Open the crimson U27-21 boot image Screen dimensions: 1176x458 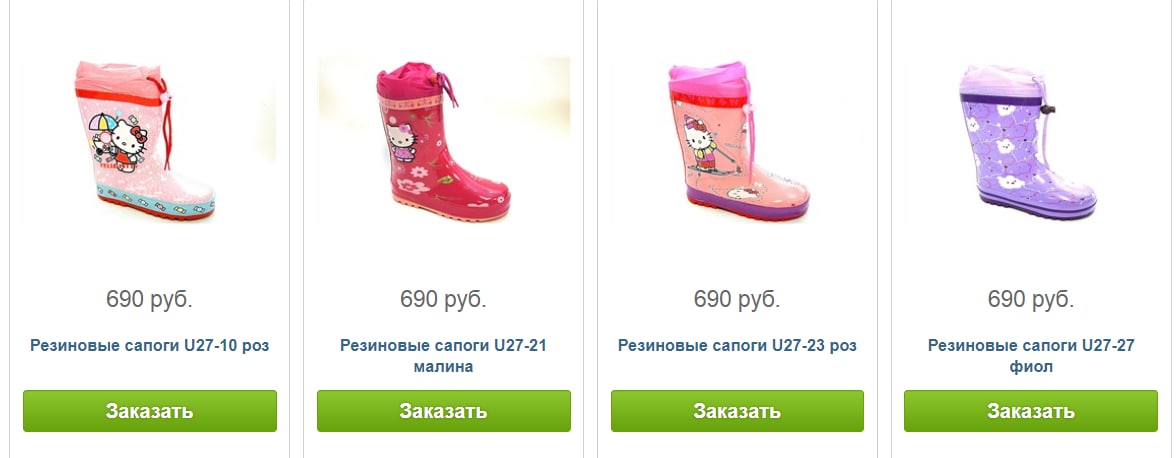tap(443, 140)
